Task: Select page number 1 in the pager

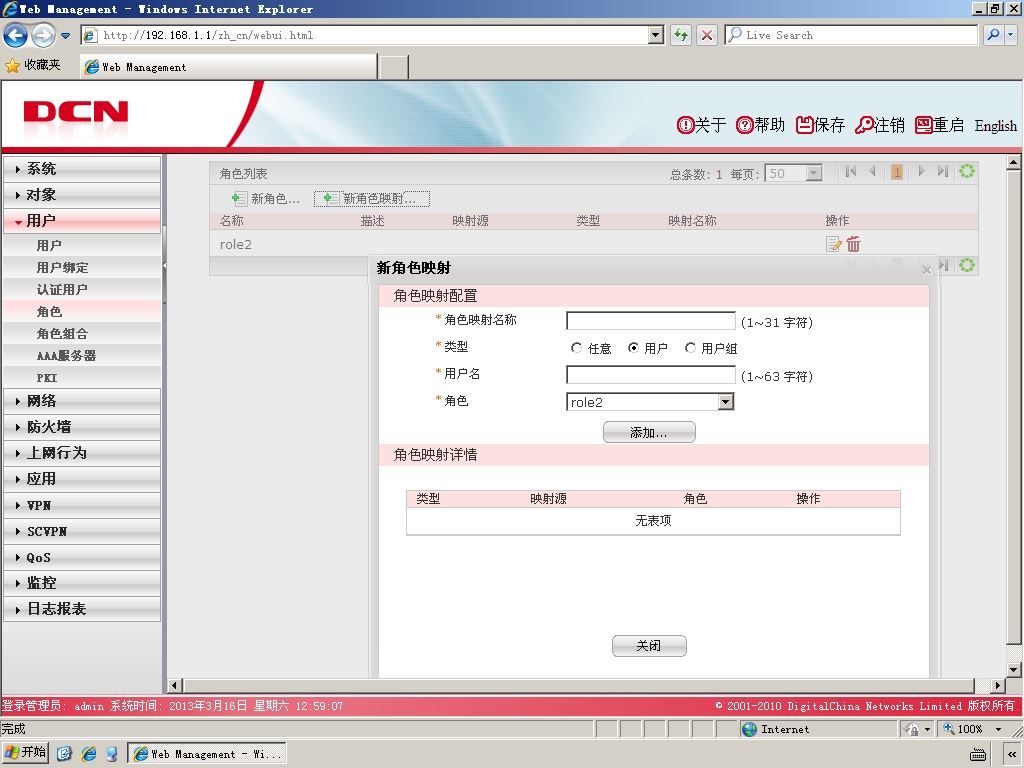Action: 897,172
